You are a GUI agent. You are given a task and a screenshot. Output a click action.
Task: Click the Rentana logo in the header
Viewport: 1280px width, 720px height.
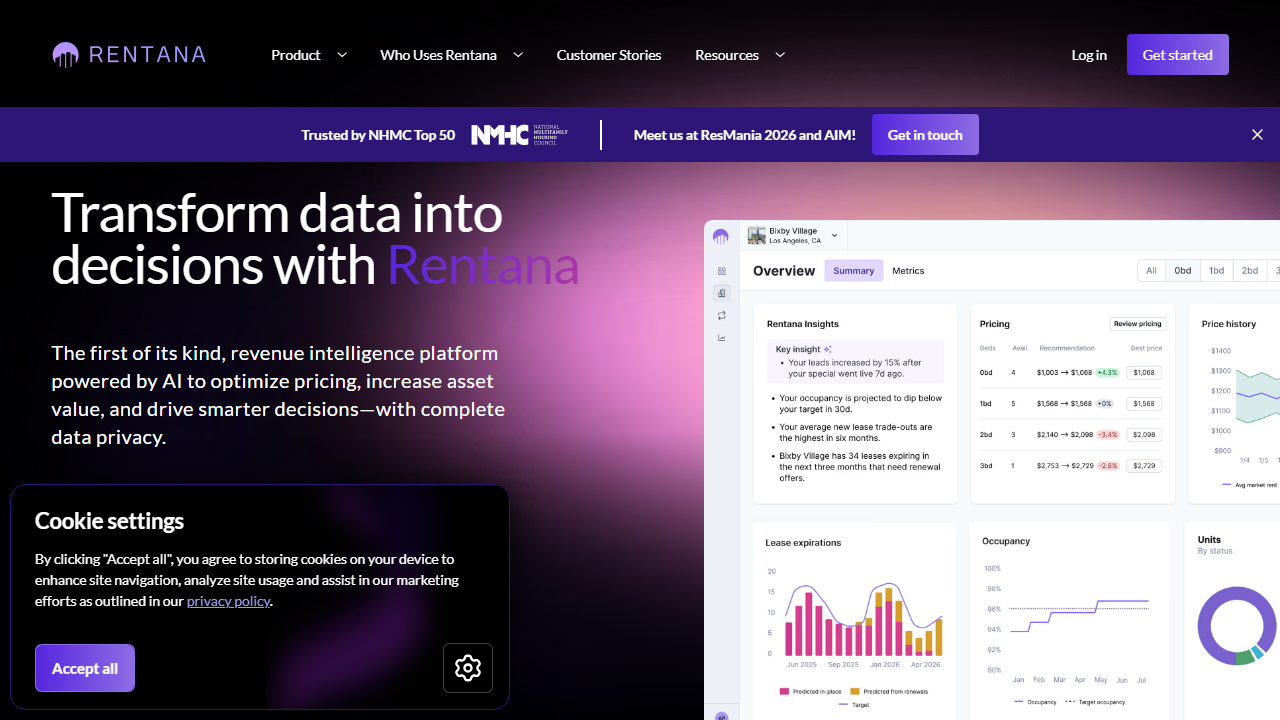pyautogui.click(x=129, y=55)
